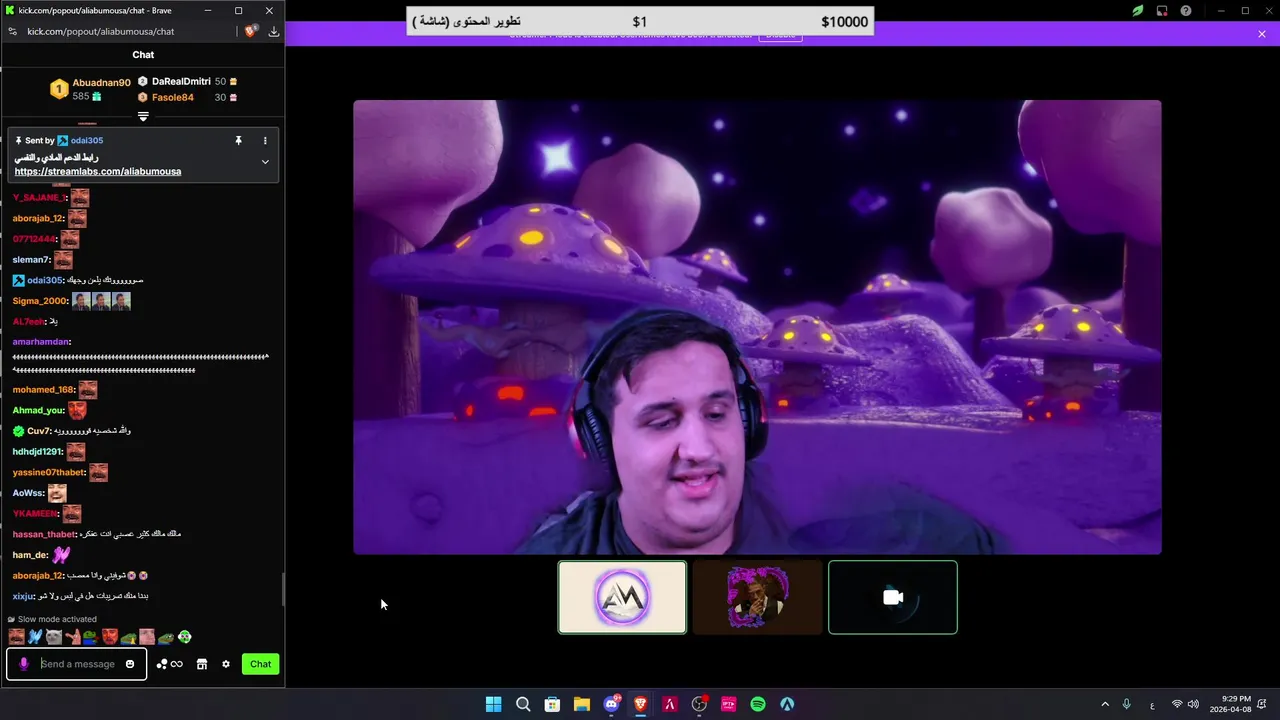Insert the laughing man face quick emote
This screenshot has height=720, width=1280.
(16, 637)
